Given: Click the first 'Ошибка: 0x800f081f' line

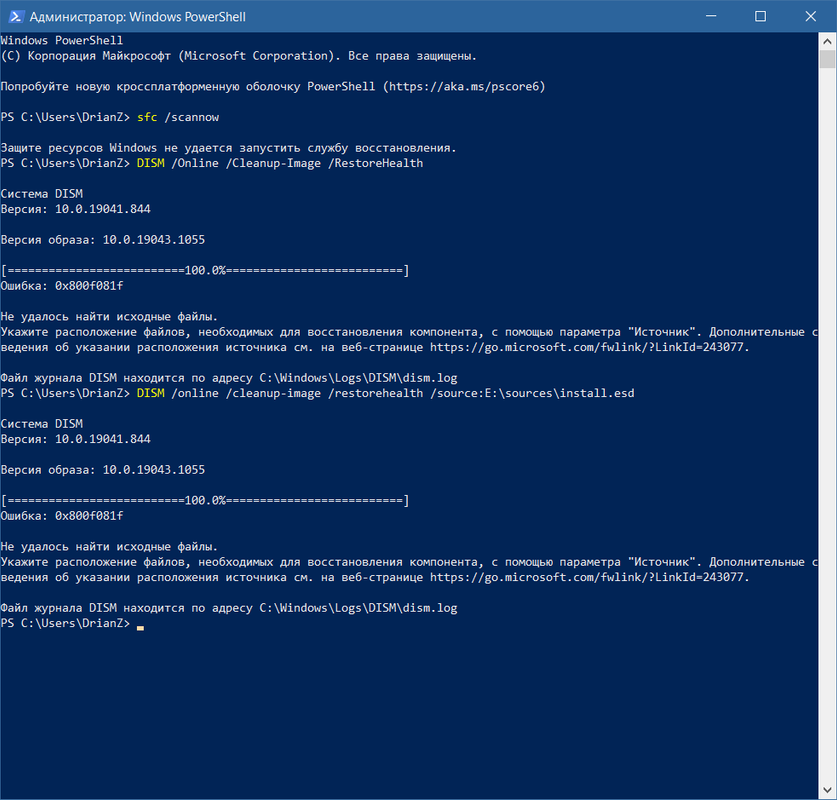Looking at the screenshot, I should point(62,286).
